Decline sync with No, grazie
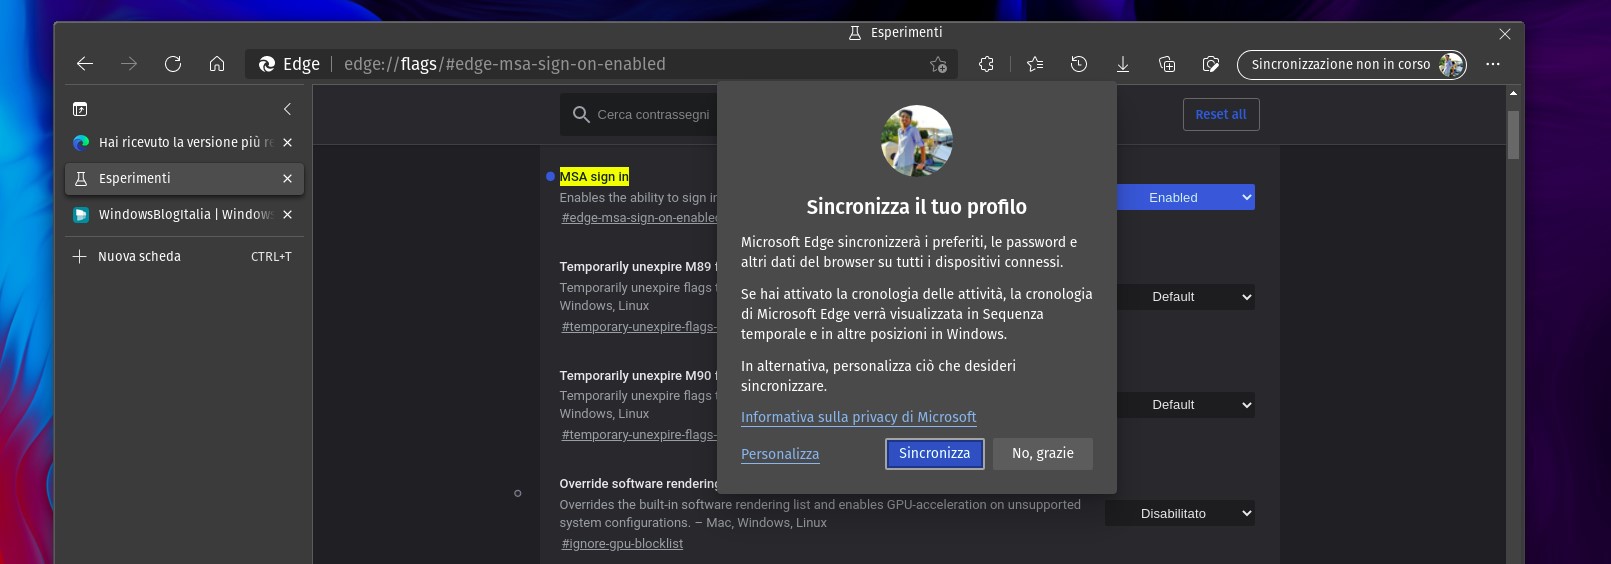Image resolution: width=1611 pixels, height=564 pixels. pyautogui.click(x=1042, y=453)
